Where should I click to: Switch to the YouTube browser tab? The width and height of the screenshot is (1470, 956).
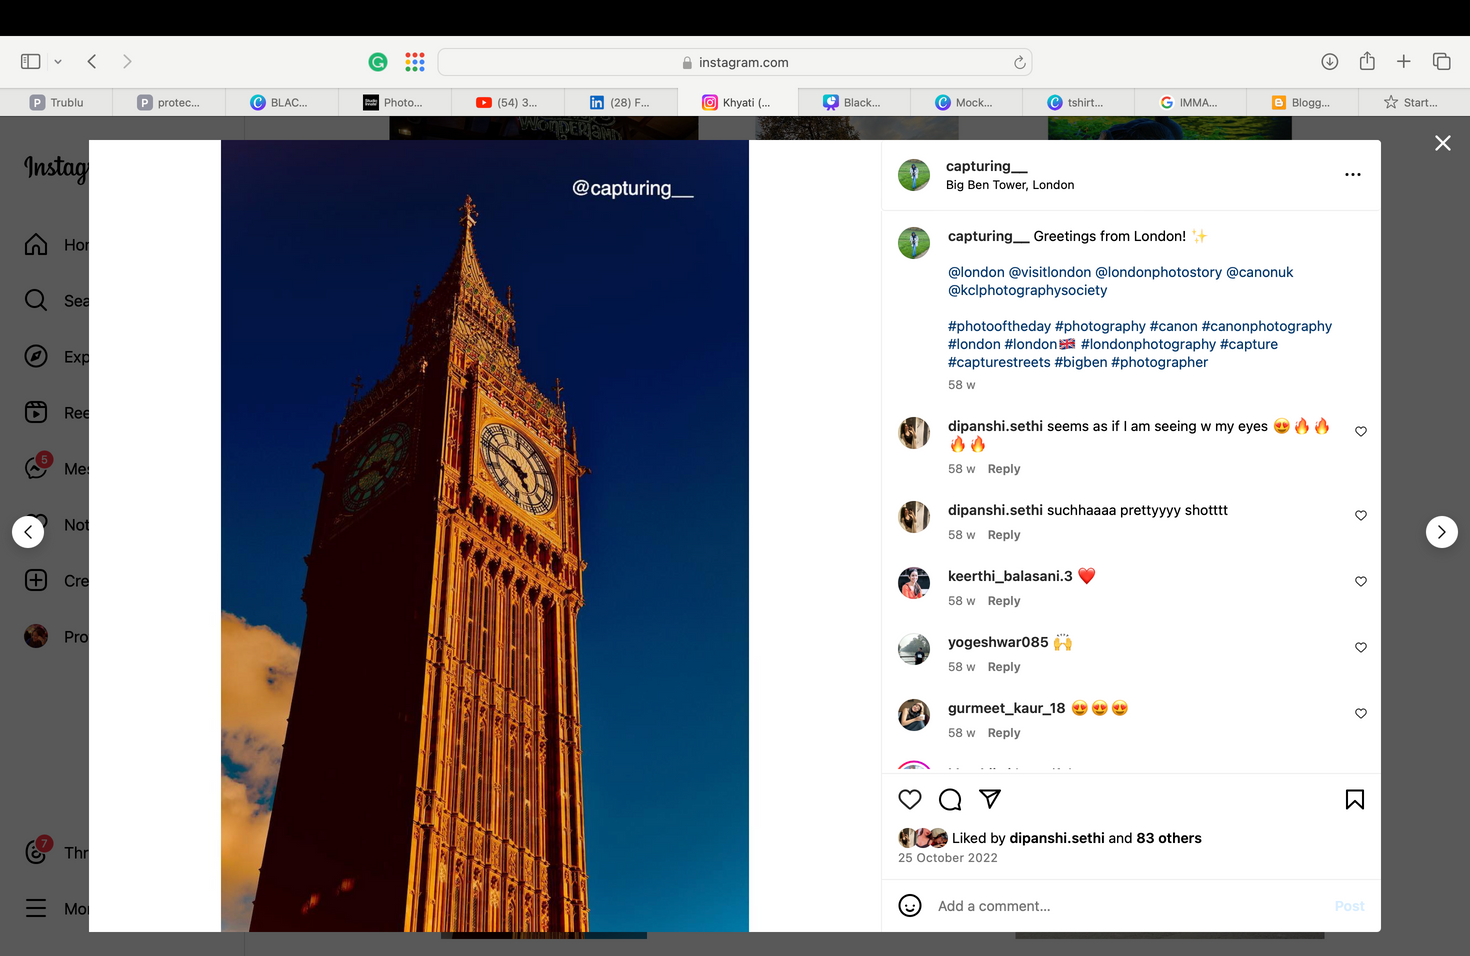pos(507,102)
